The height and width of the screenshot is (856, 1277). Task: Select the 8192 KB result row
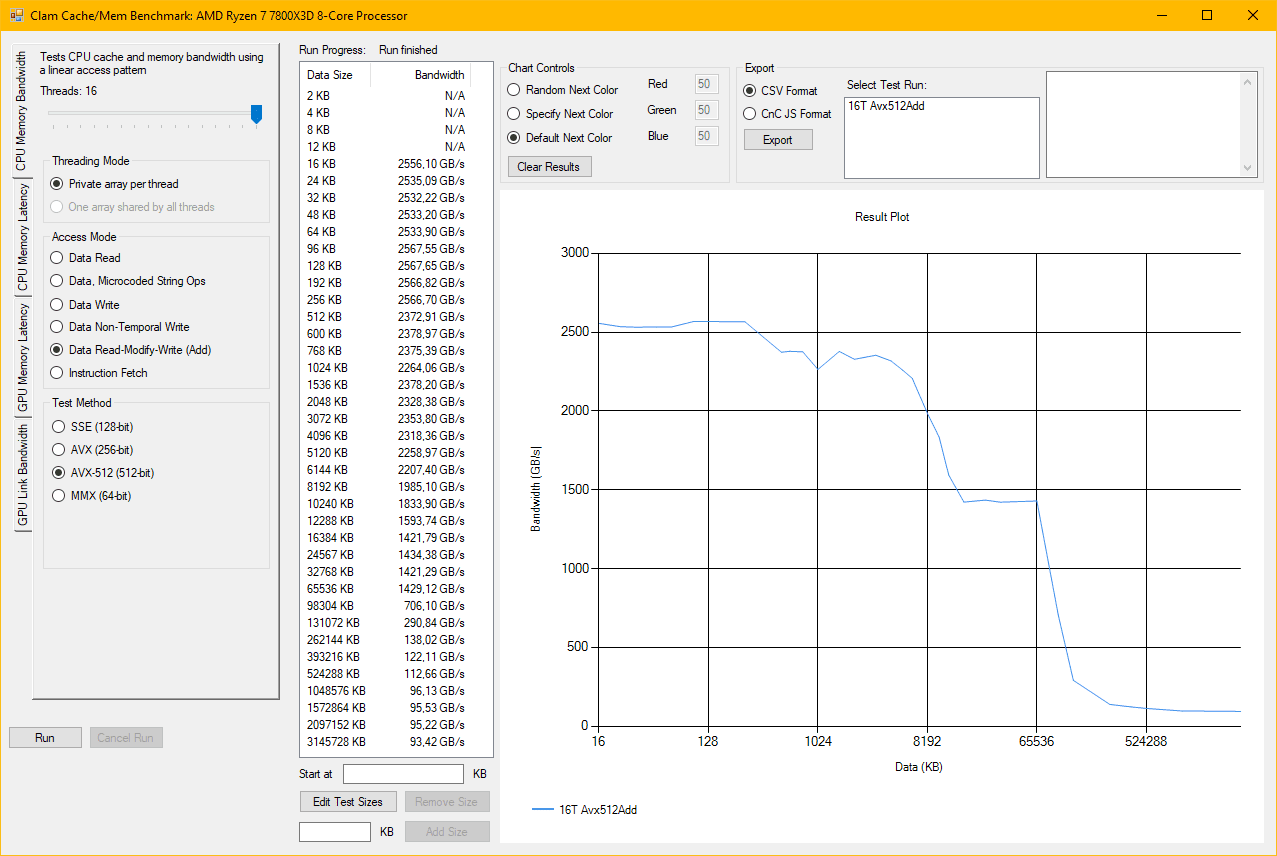(386, 486)
